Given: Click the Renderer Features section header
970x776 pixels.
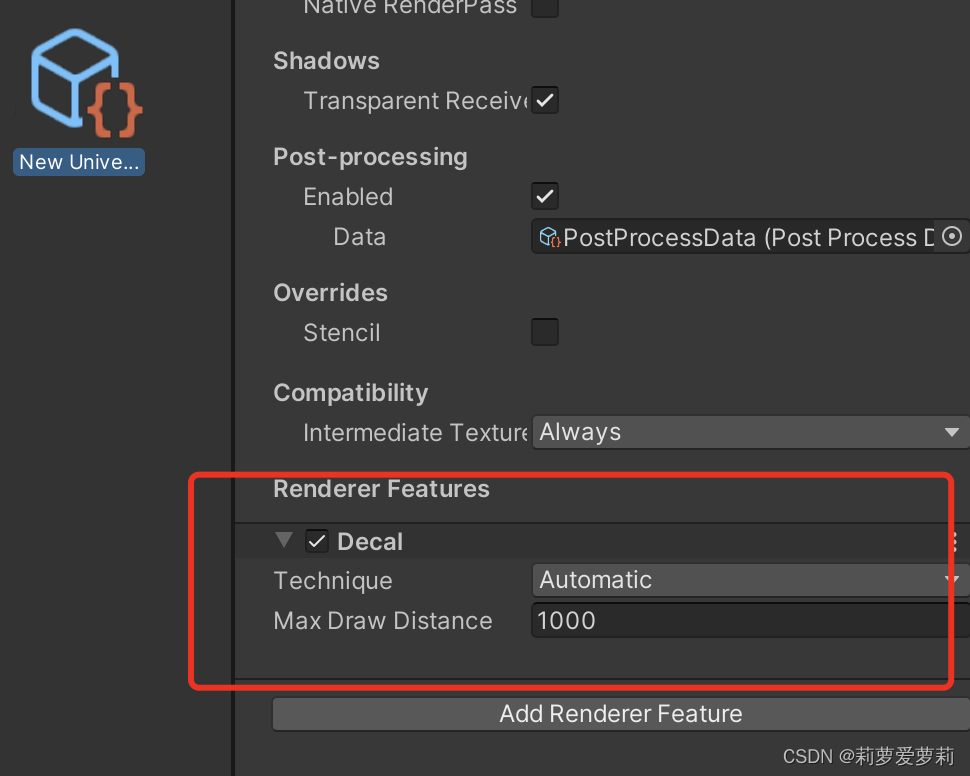Looking at the screenshot, I should click(382, 489).
